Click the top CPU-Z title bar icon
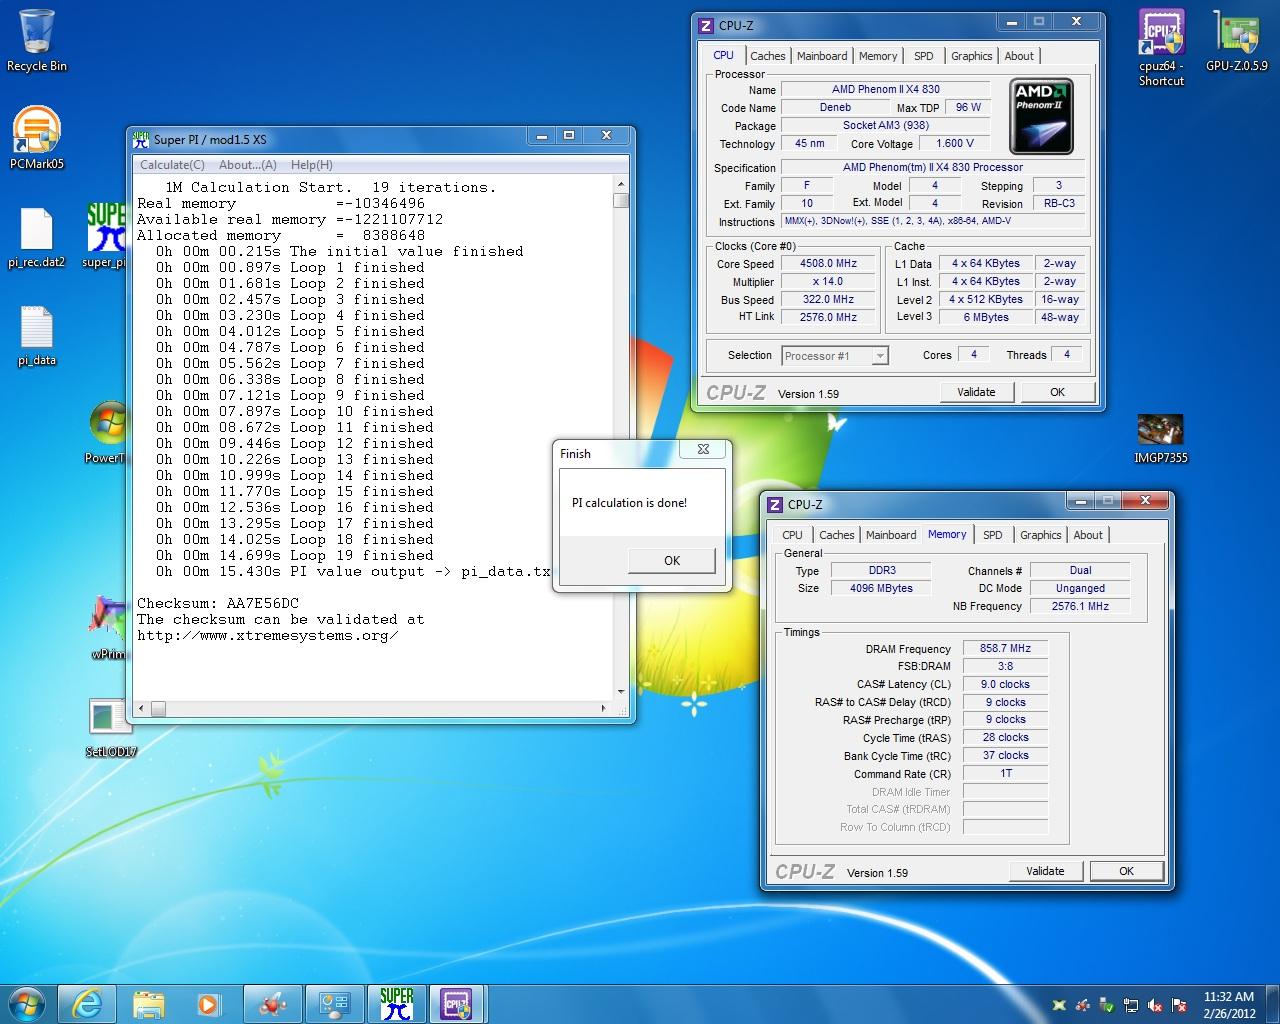 706,25
